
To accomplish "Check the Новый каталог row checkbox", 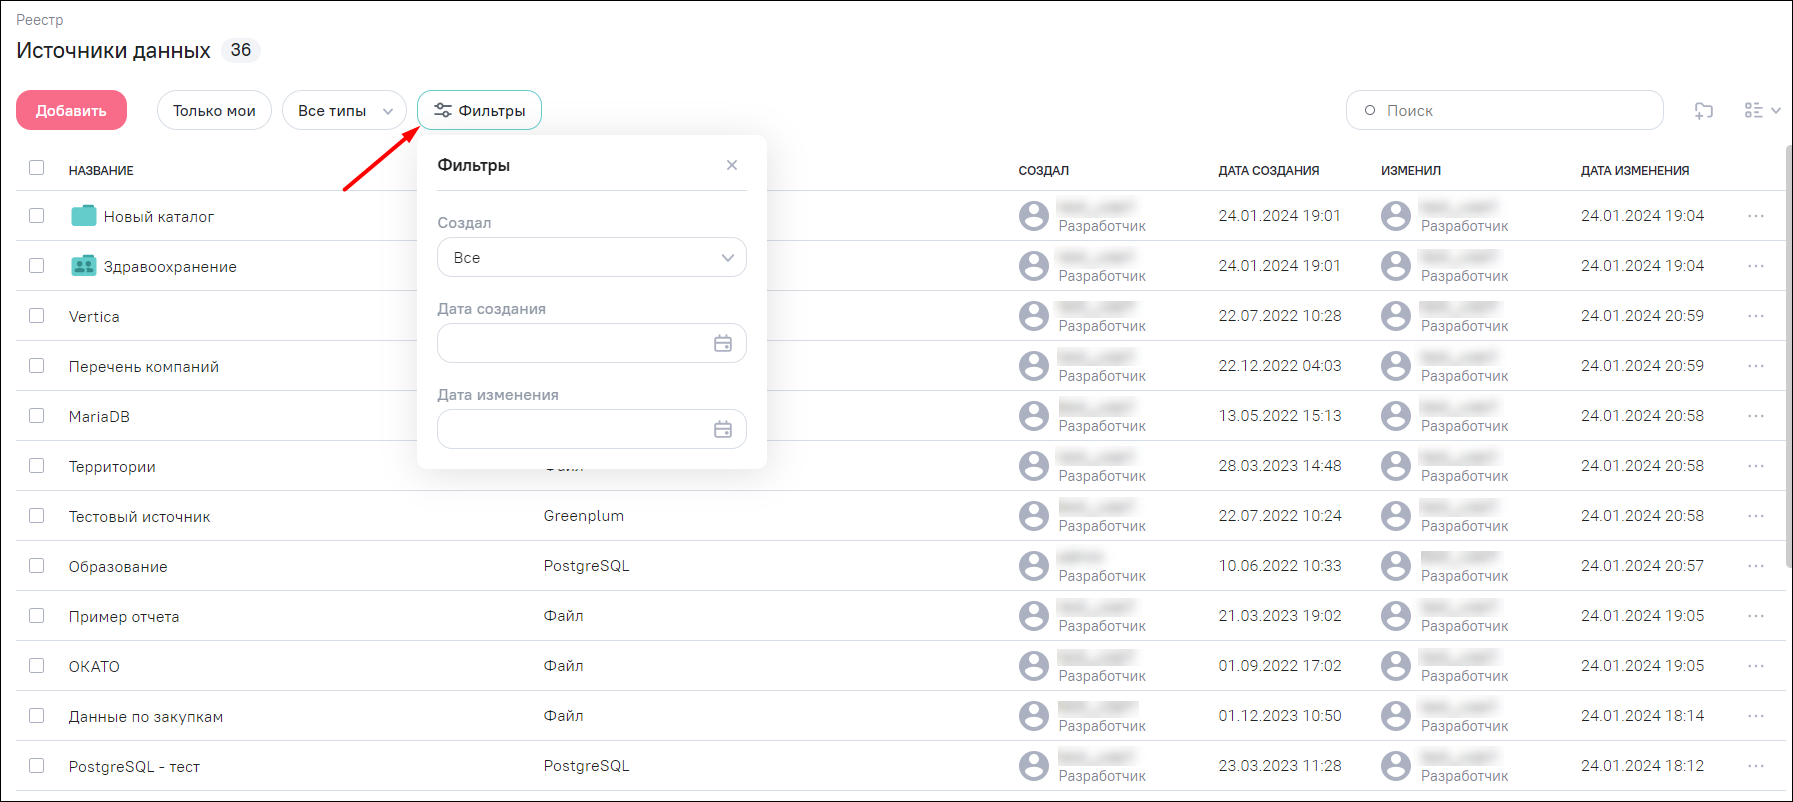I will (x=37, y=216).
